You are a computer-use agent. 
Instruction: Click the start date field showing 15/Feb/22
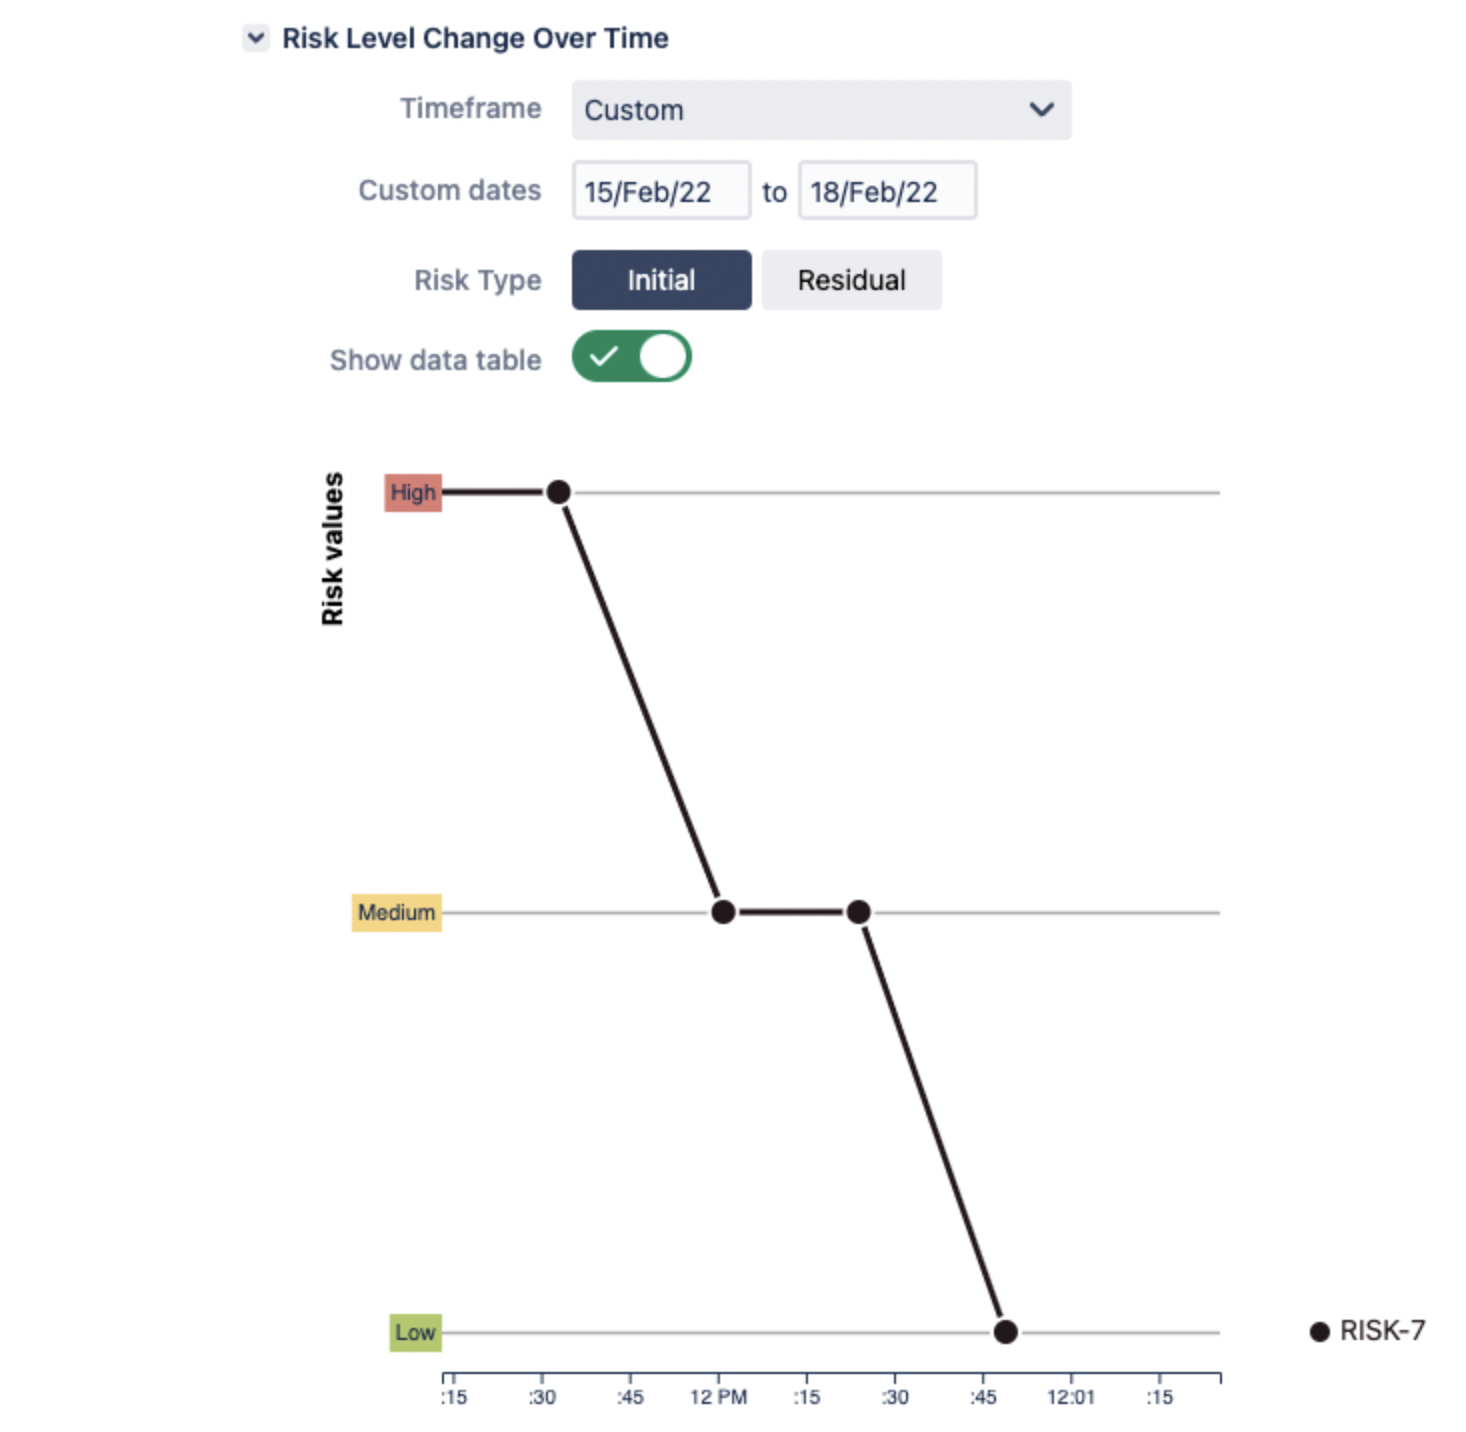coord(661,191)
